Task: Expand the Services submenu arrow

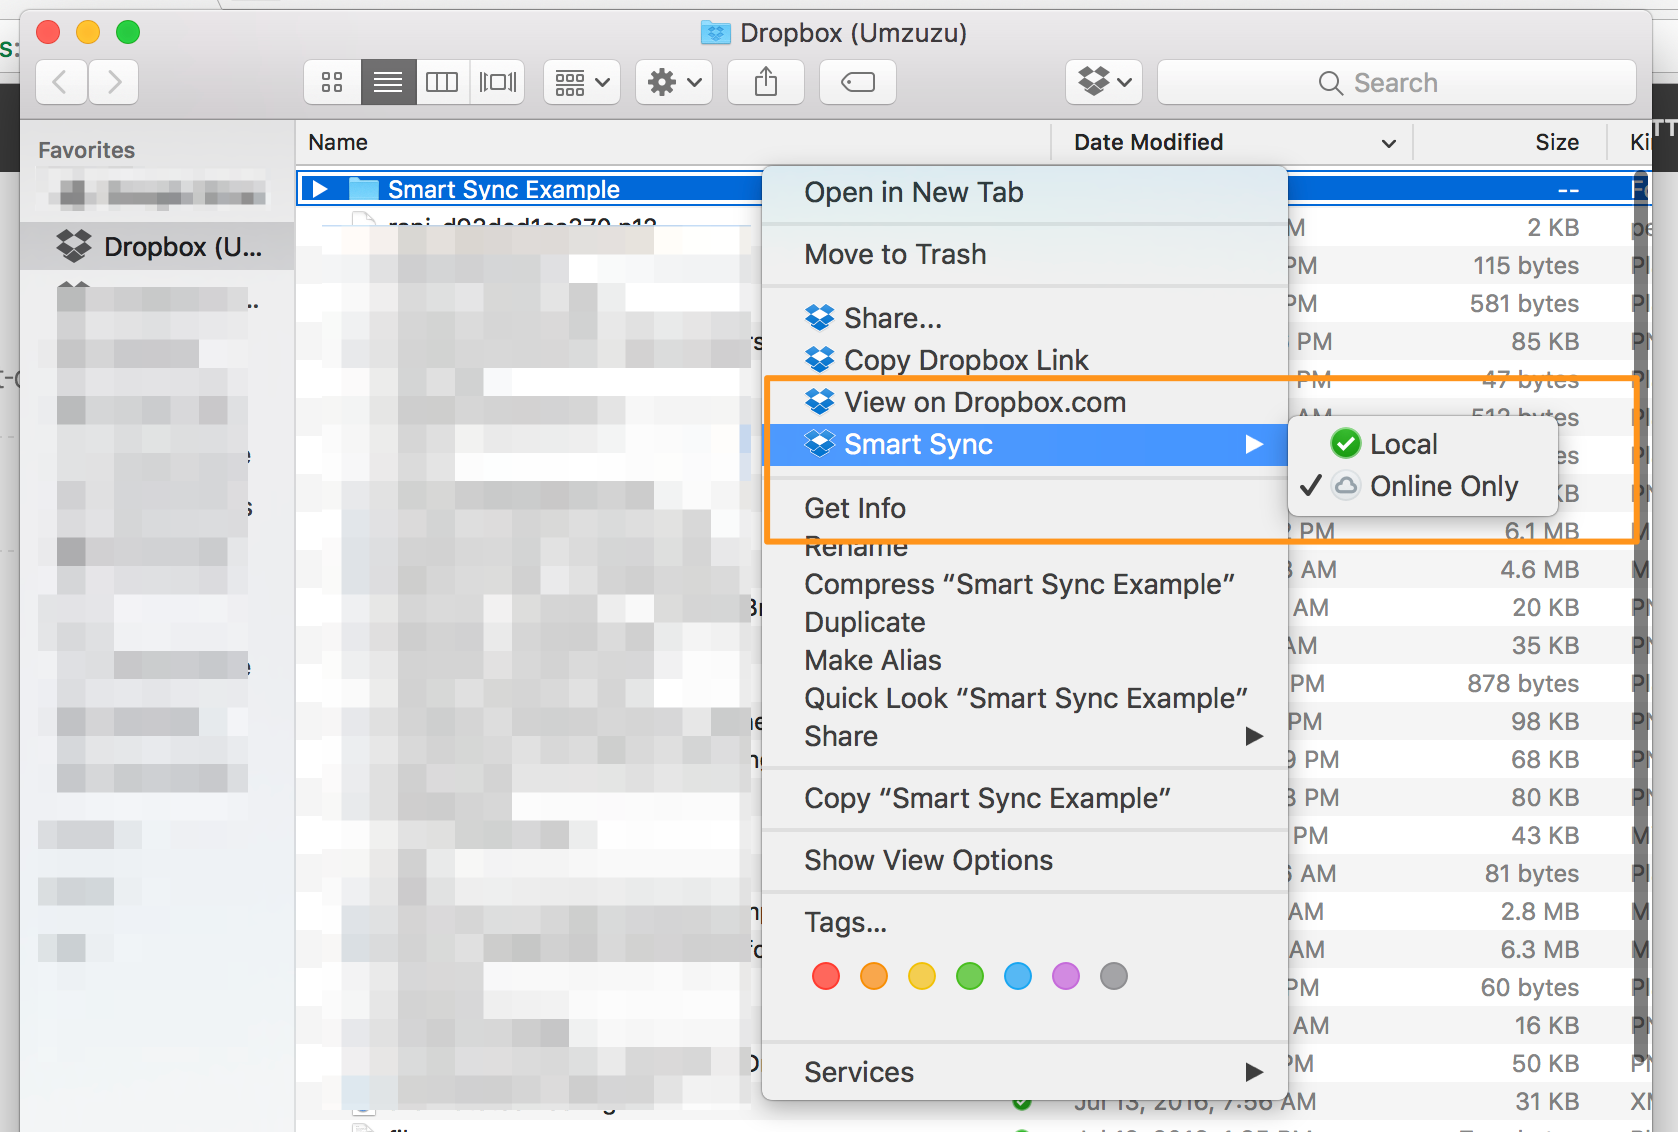Action: pyautogui.click(x=1254, y=1072)
